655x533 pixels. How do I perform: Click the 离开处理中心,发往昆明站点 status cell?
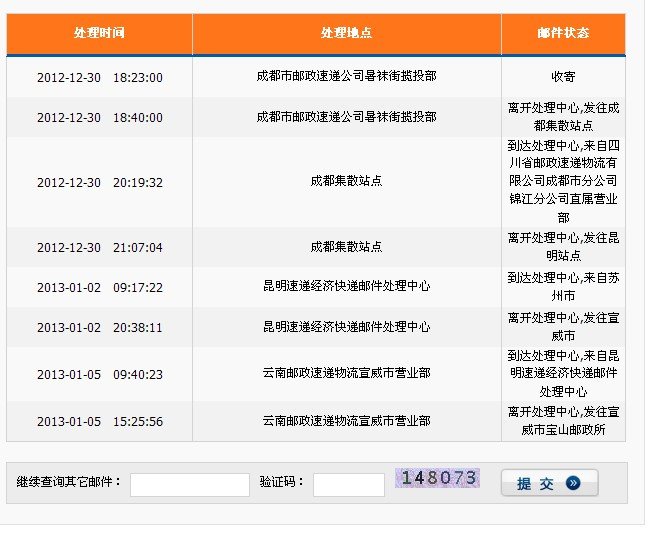click(563, 247)
